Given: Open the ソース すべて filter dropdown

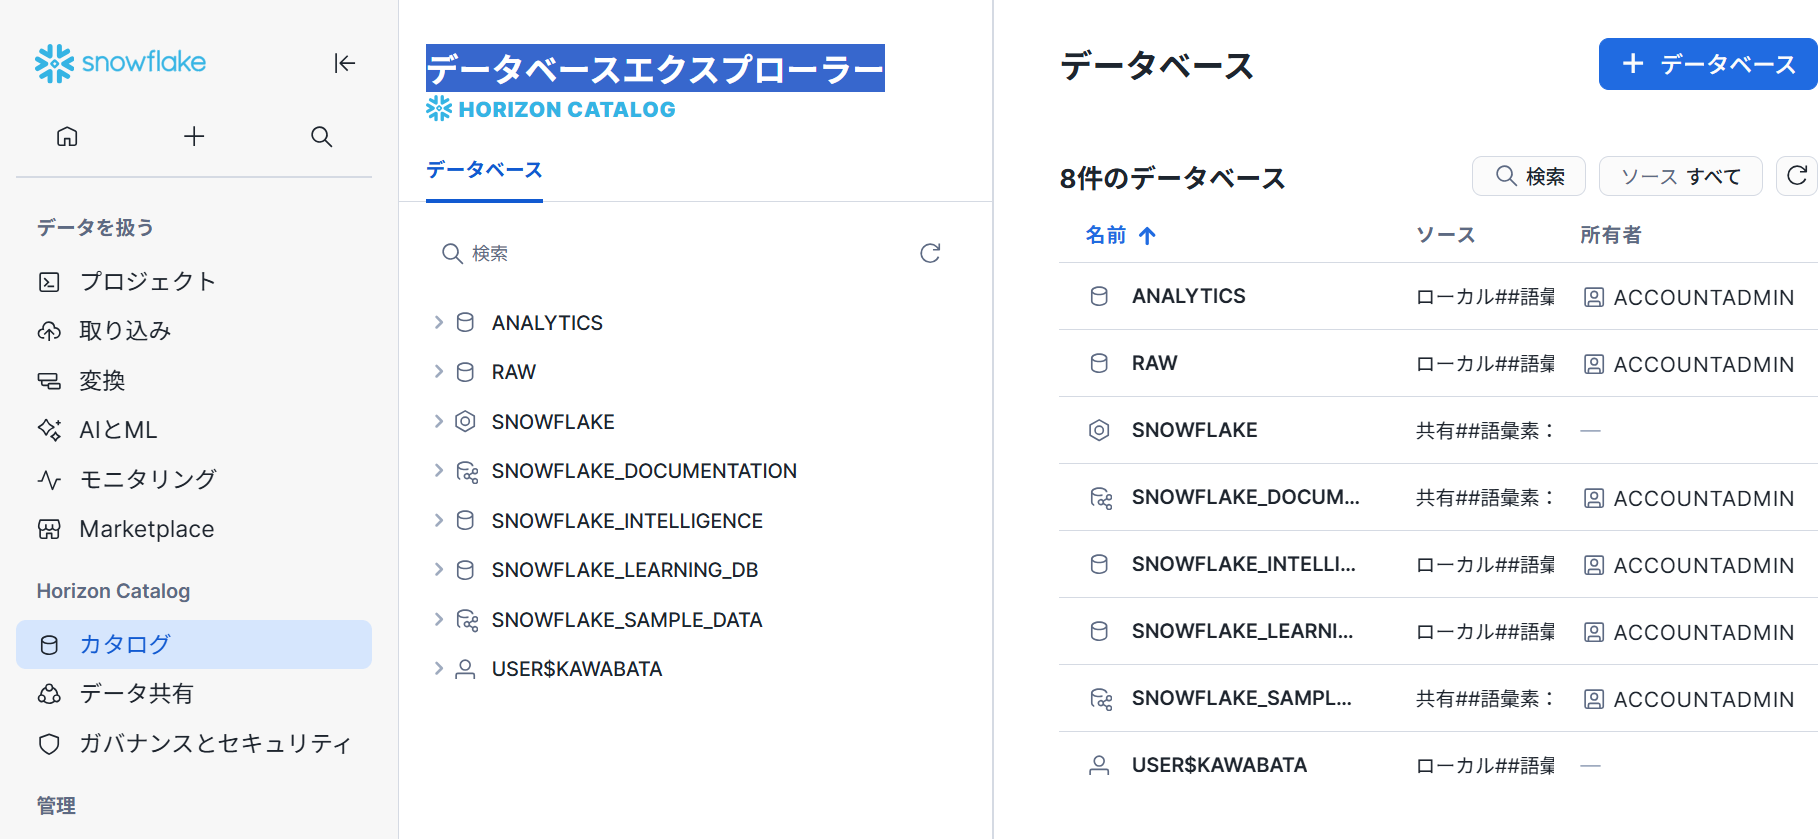Looking at the screenshot, I should pyautogui.click(x=1680, y=176).
